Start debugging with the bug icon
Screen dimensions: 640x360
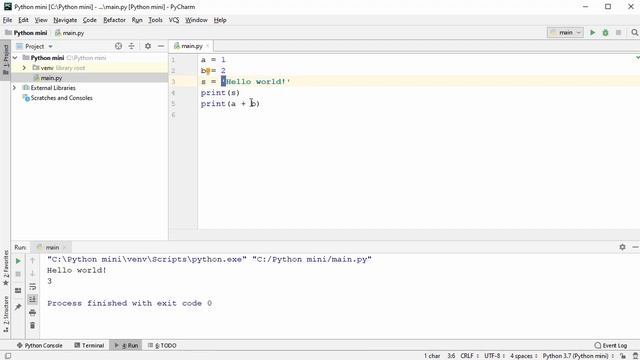click(x=605, y=33)
